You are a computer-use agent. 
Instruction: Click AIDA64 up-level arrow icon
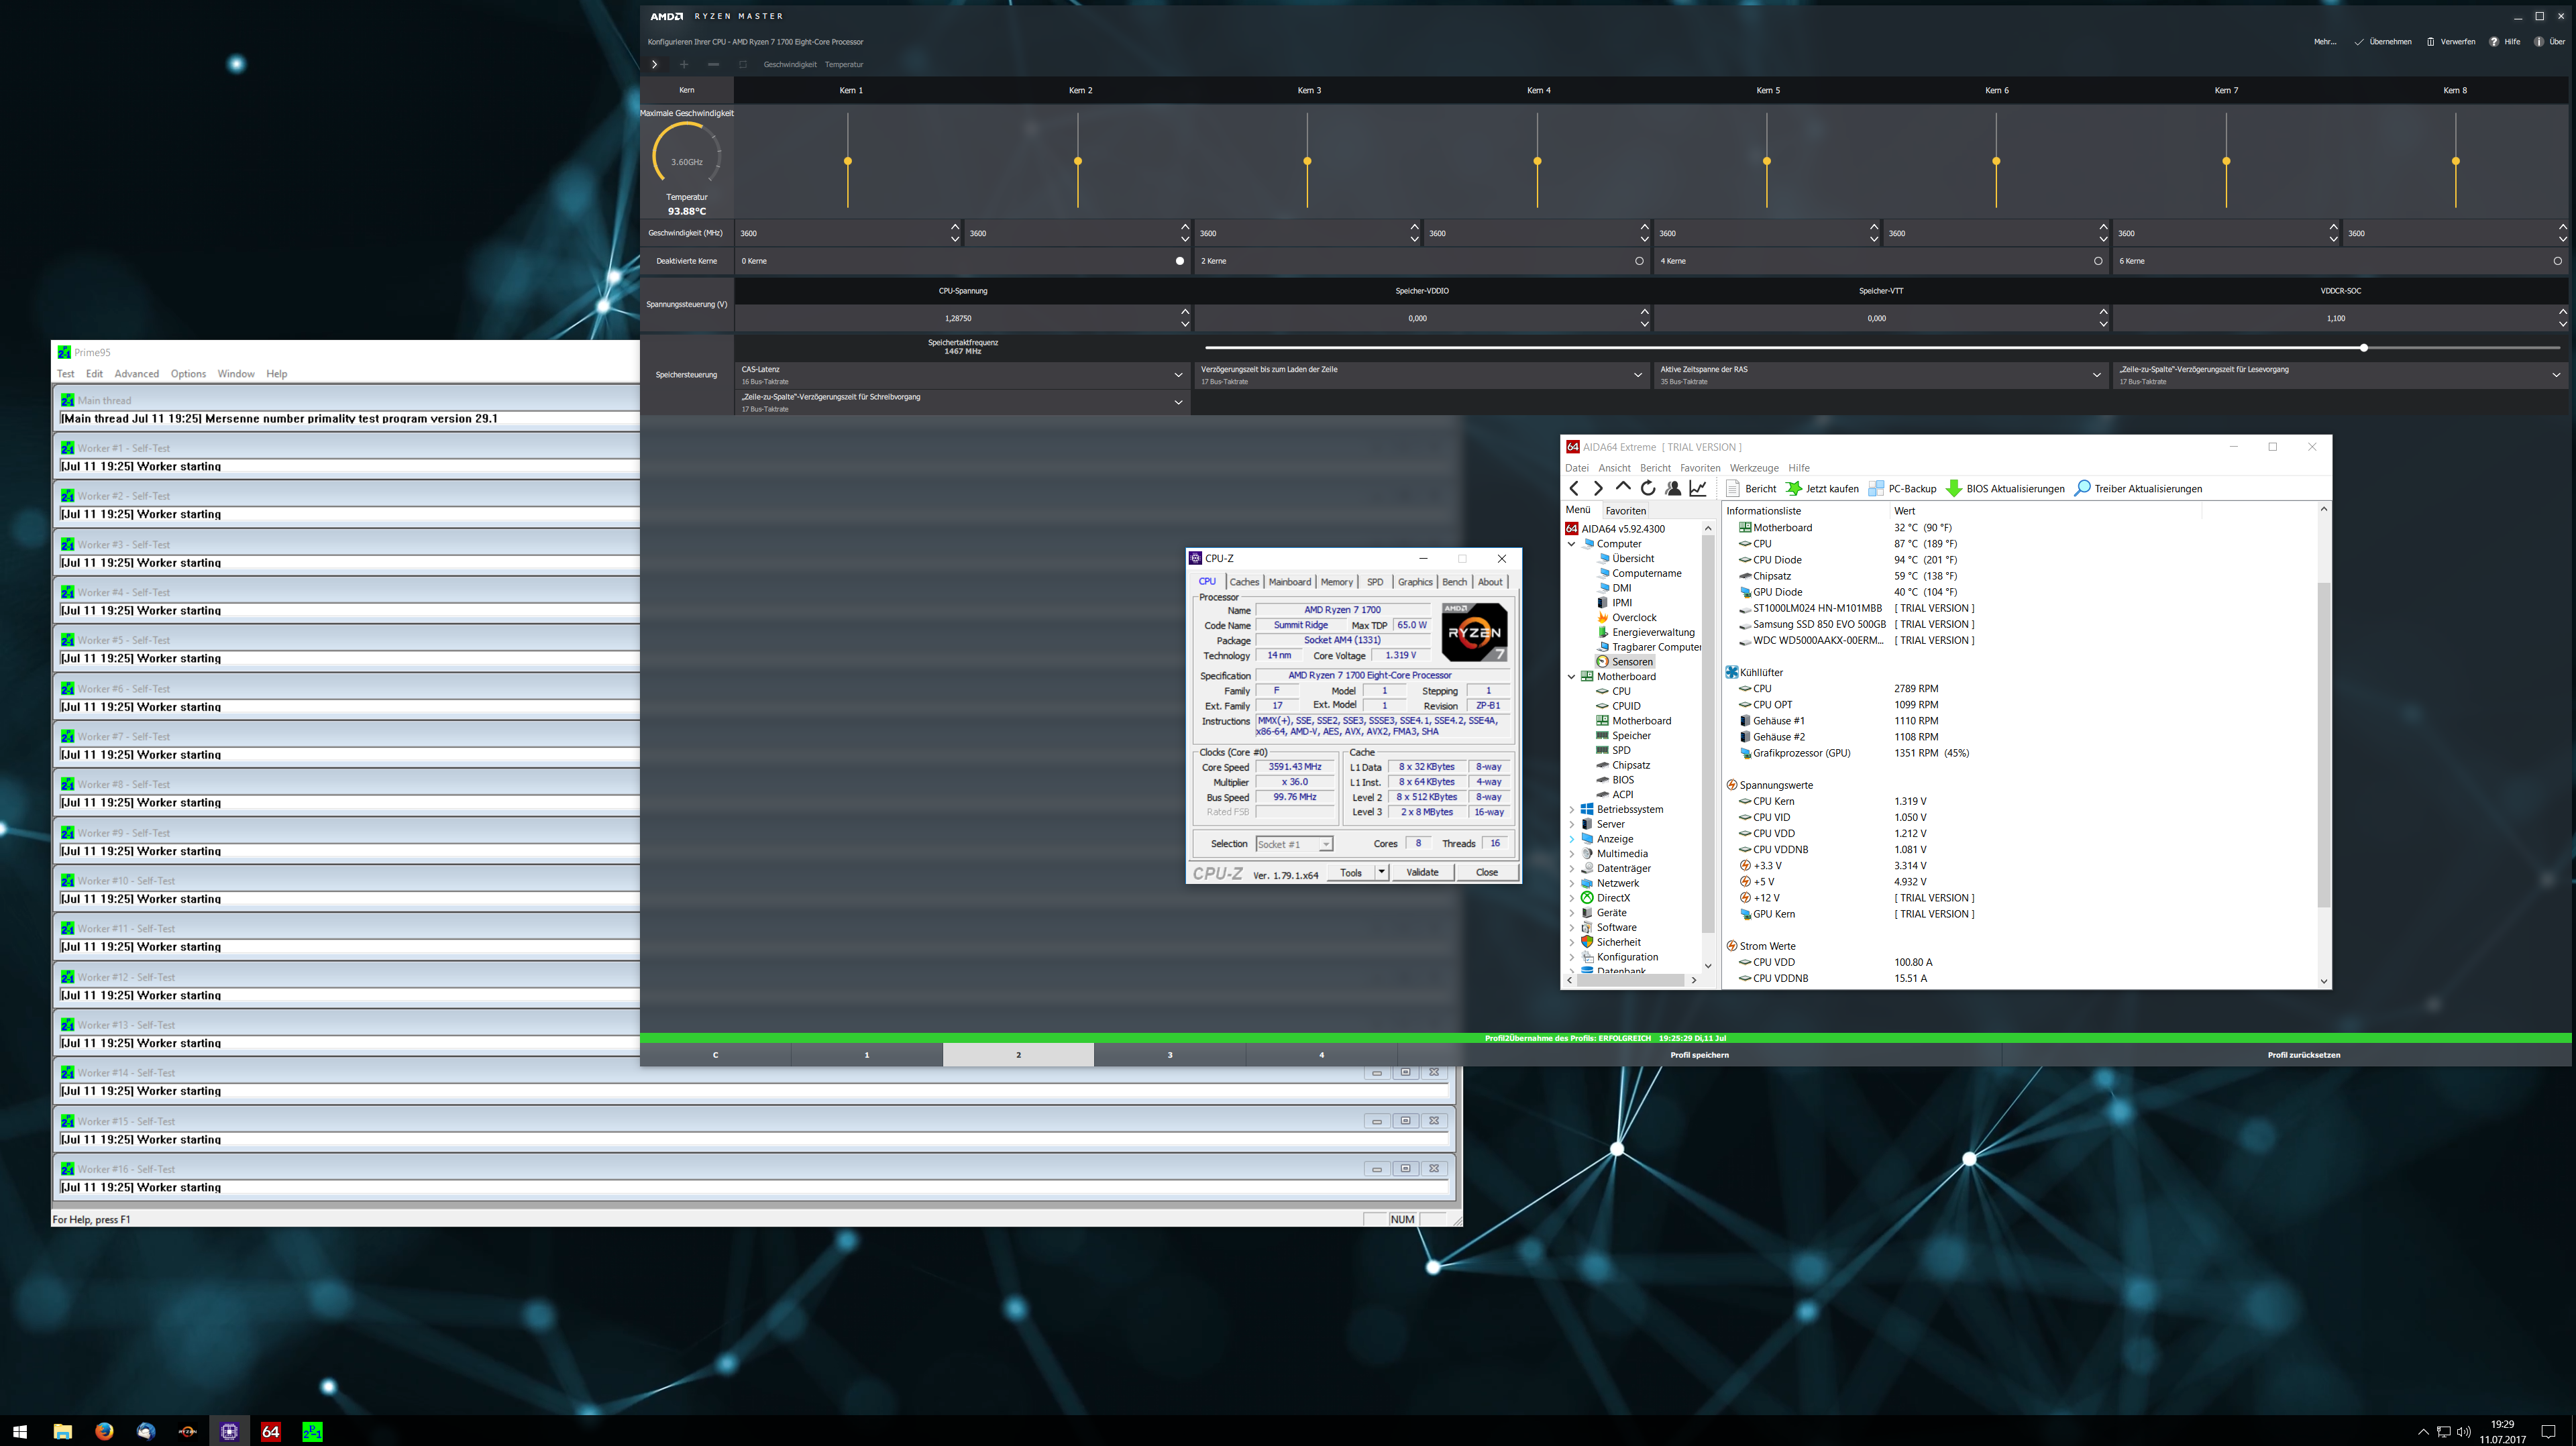(1622, 487)
